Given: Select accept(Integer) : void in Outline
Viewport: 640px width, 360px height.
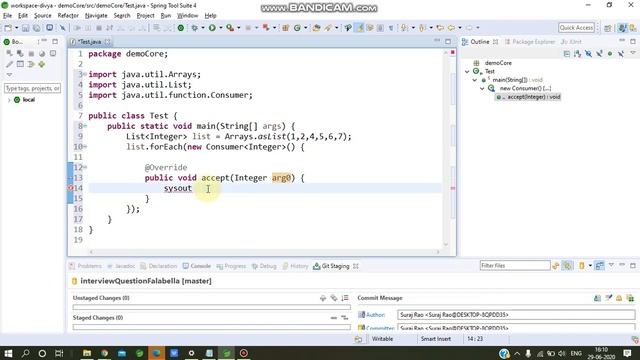Looking at the screenshot, I should tap(529, 97).
